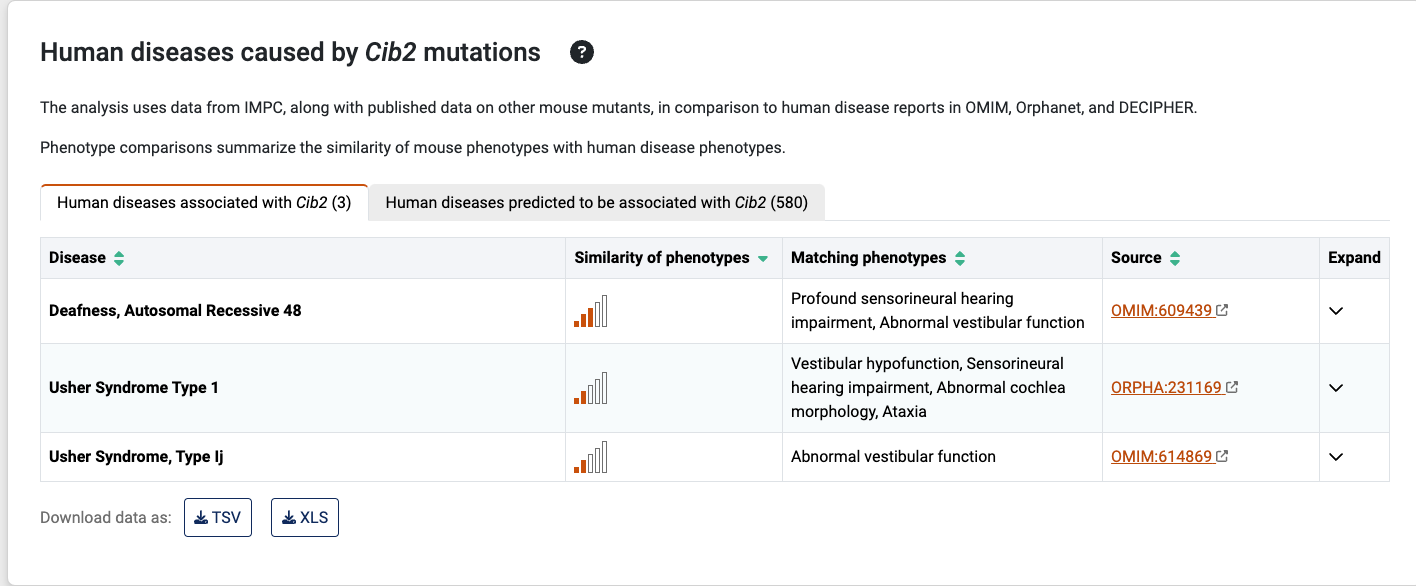This screenshot has width=1416, height=586.
Task: Click Deafness, Autosomal Recessive 48 name
Action: pyautogui.click(x=175, y=311)
